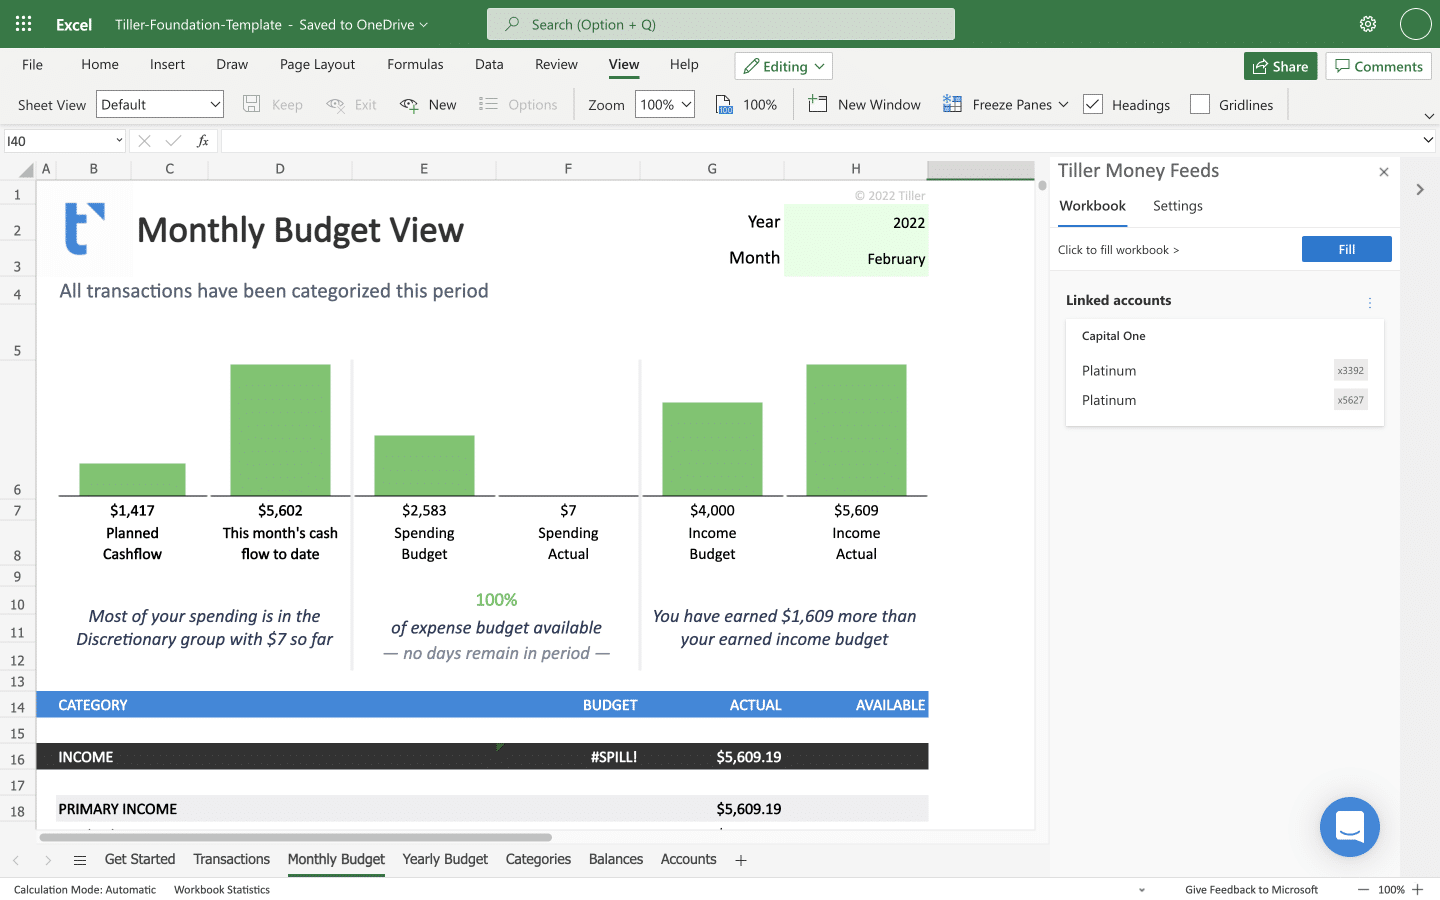Add a new sheet with plus icon
This screenshot has height=900, width=1440.
point(741,860)
